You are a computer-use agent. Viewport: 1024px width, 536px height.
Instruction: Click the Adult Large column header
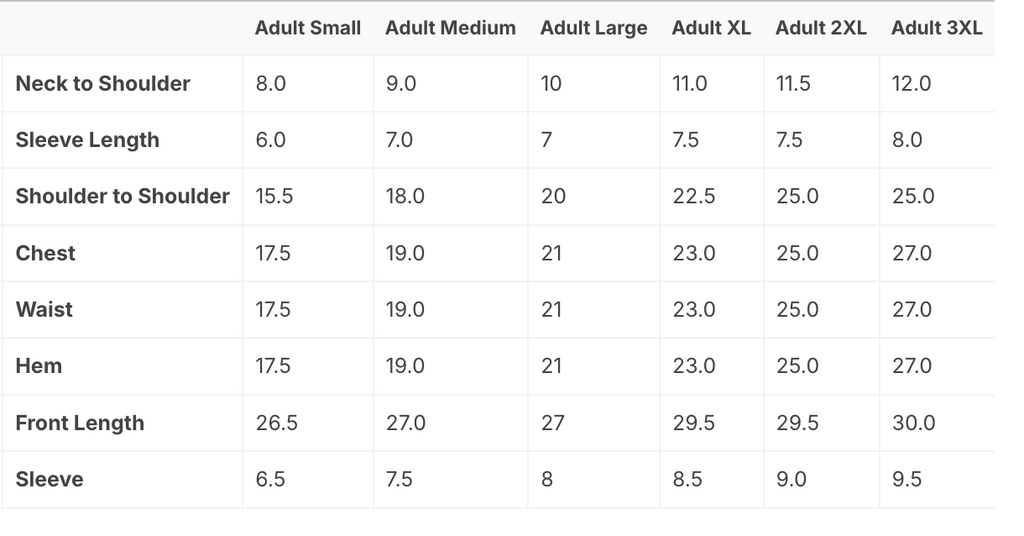pos(593,28)
